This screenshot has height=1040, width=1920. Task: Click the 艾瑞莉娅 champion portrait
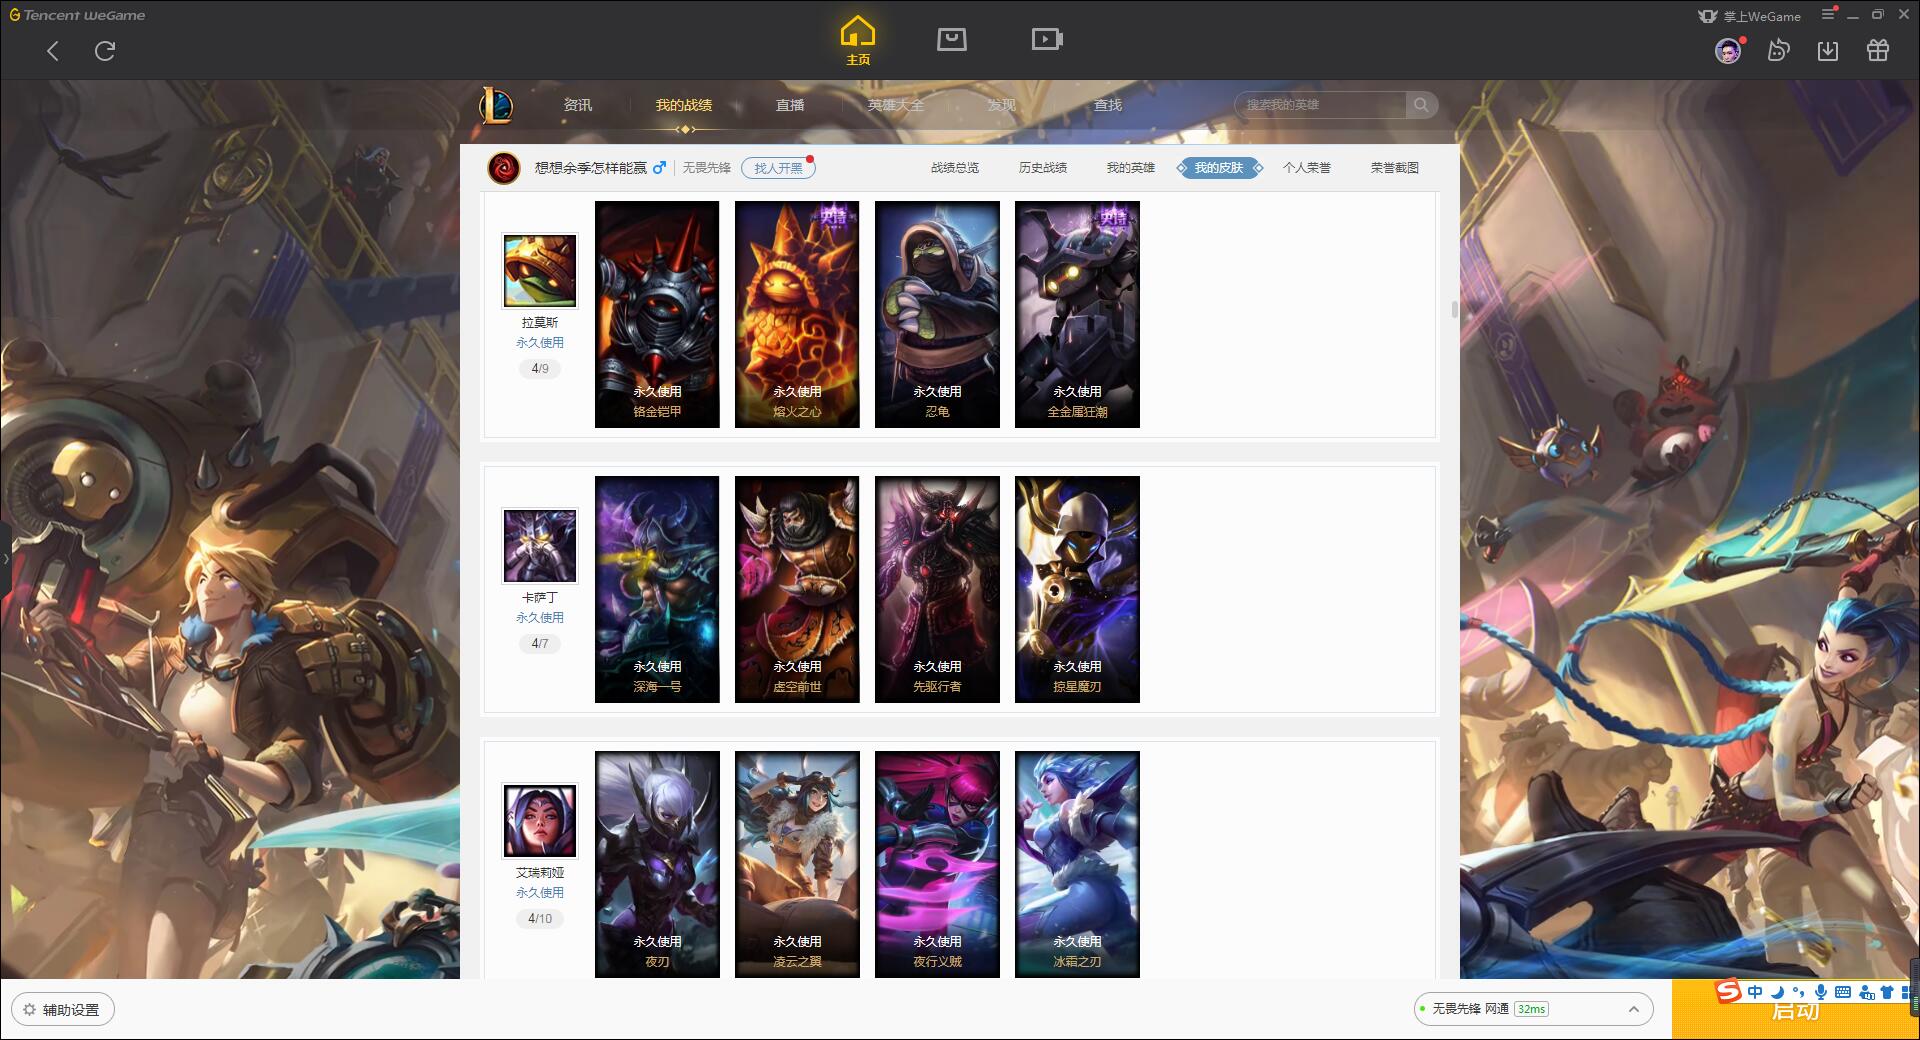coord(540,821)
